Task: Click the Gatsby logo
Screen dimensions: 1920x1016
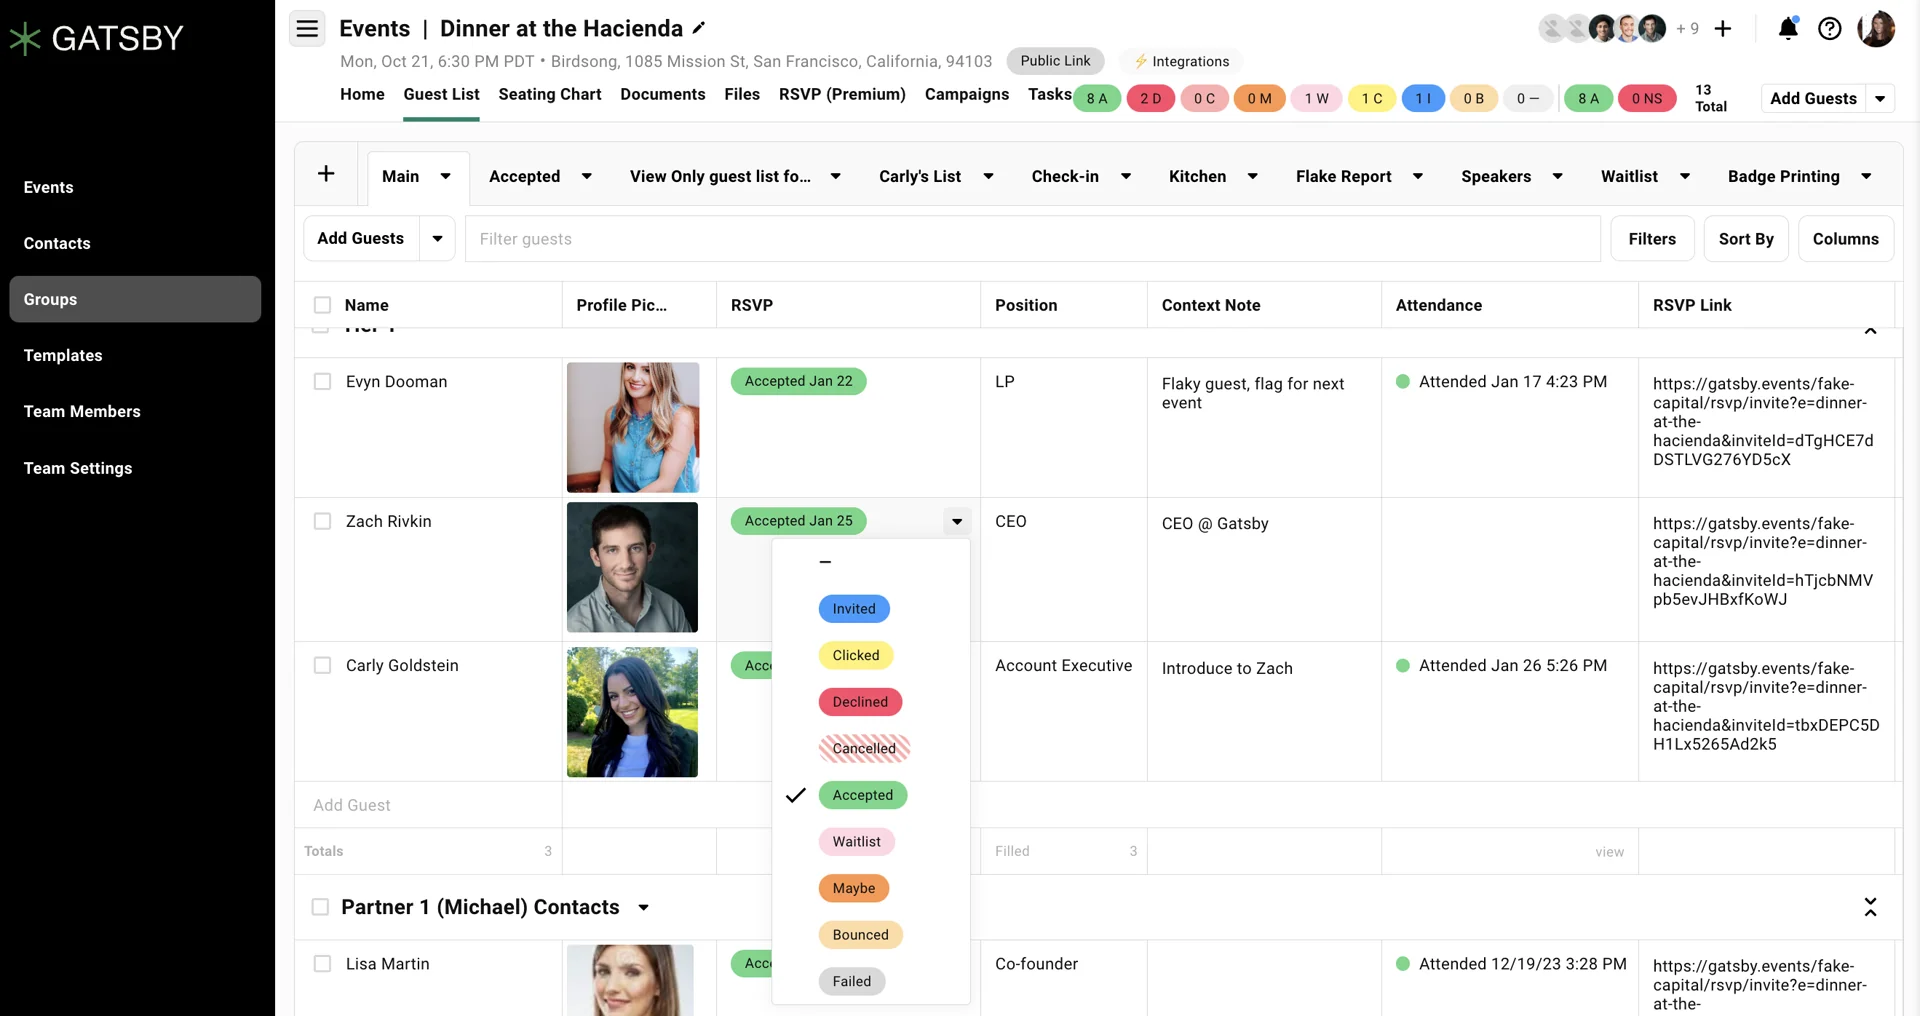Action: [96, 38]
